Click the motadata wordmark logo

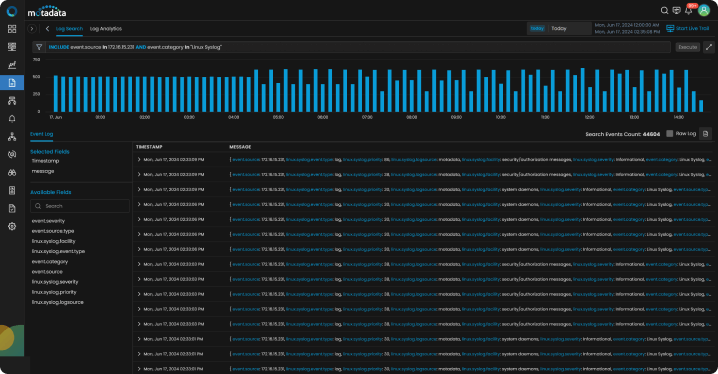pos(47,12)
